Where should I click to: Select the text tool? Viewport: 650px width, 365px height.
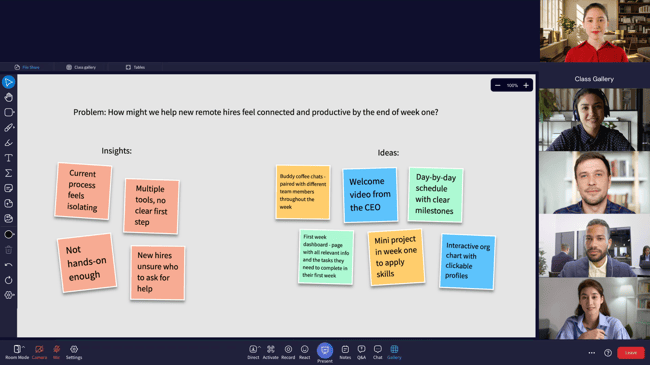click(8, 158)
